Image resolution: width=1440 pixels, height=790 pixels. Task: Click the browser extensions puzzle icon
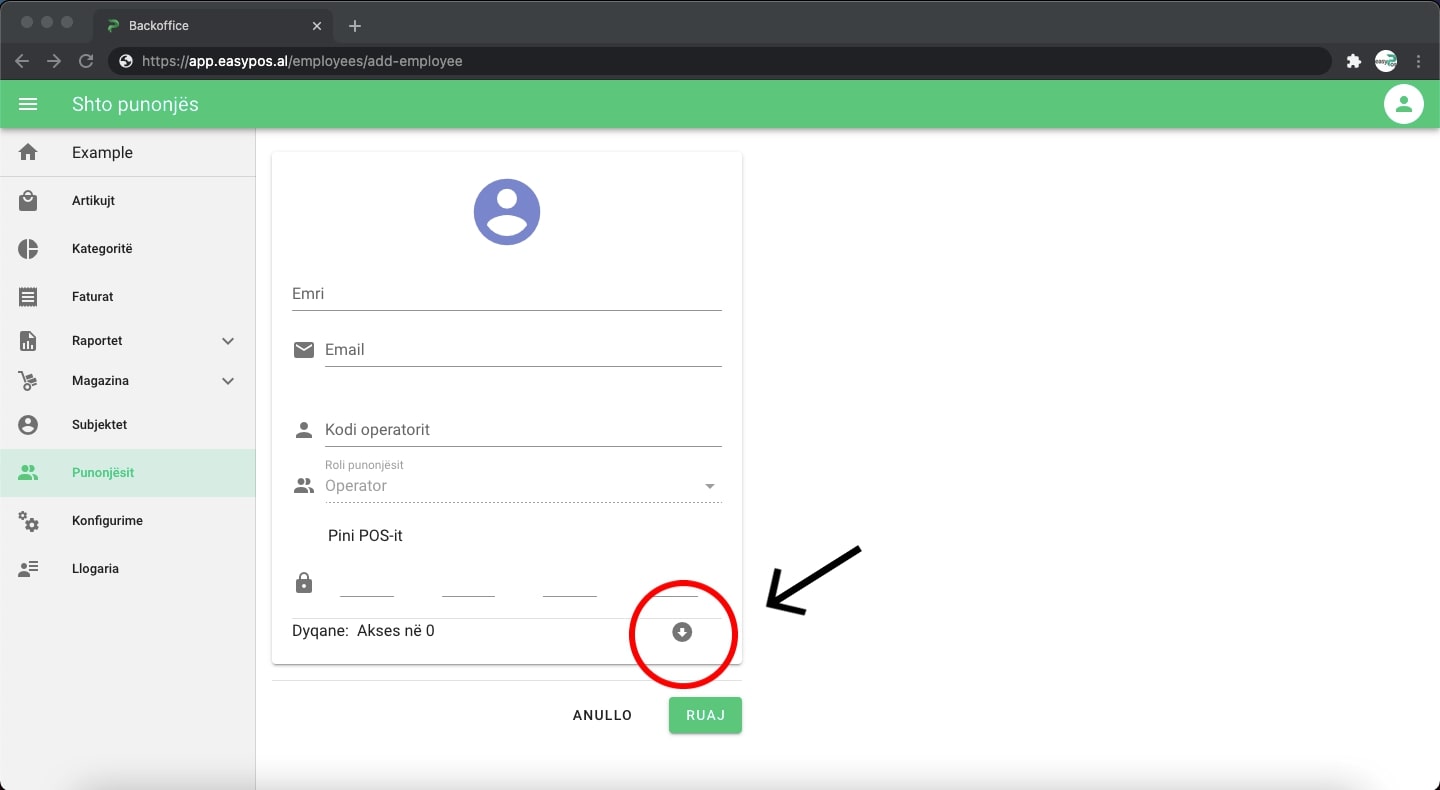point(1354,61)
